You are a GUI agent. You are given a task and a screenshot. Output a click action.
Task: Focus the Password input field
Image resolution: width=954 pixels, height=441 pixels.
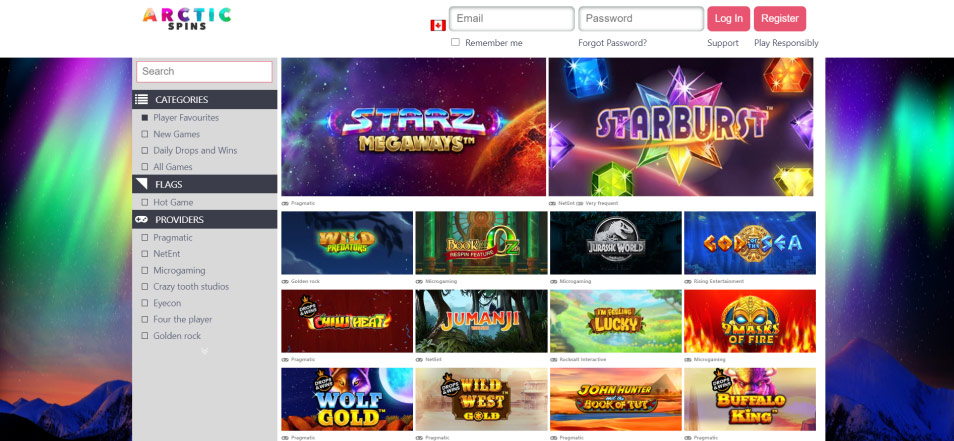pos(641,19)
